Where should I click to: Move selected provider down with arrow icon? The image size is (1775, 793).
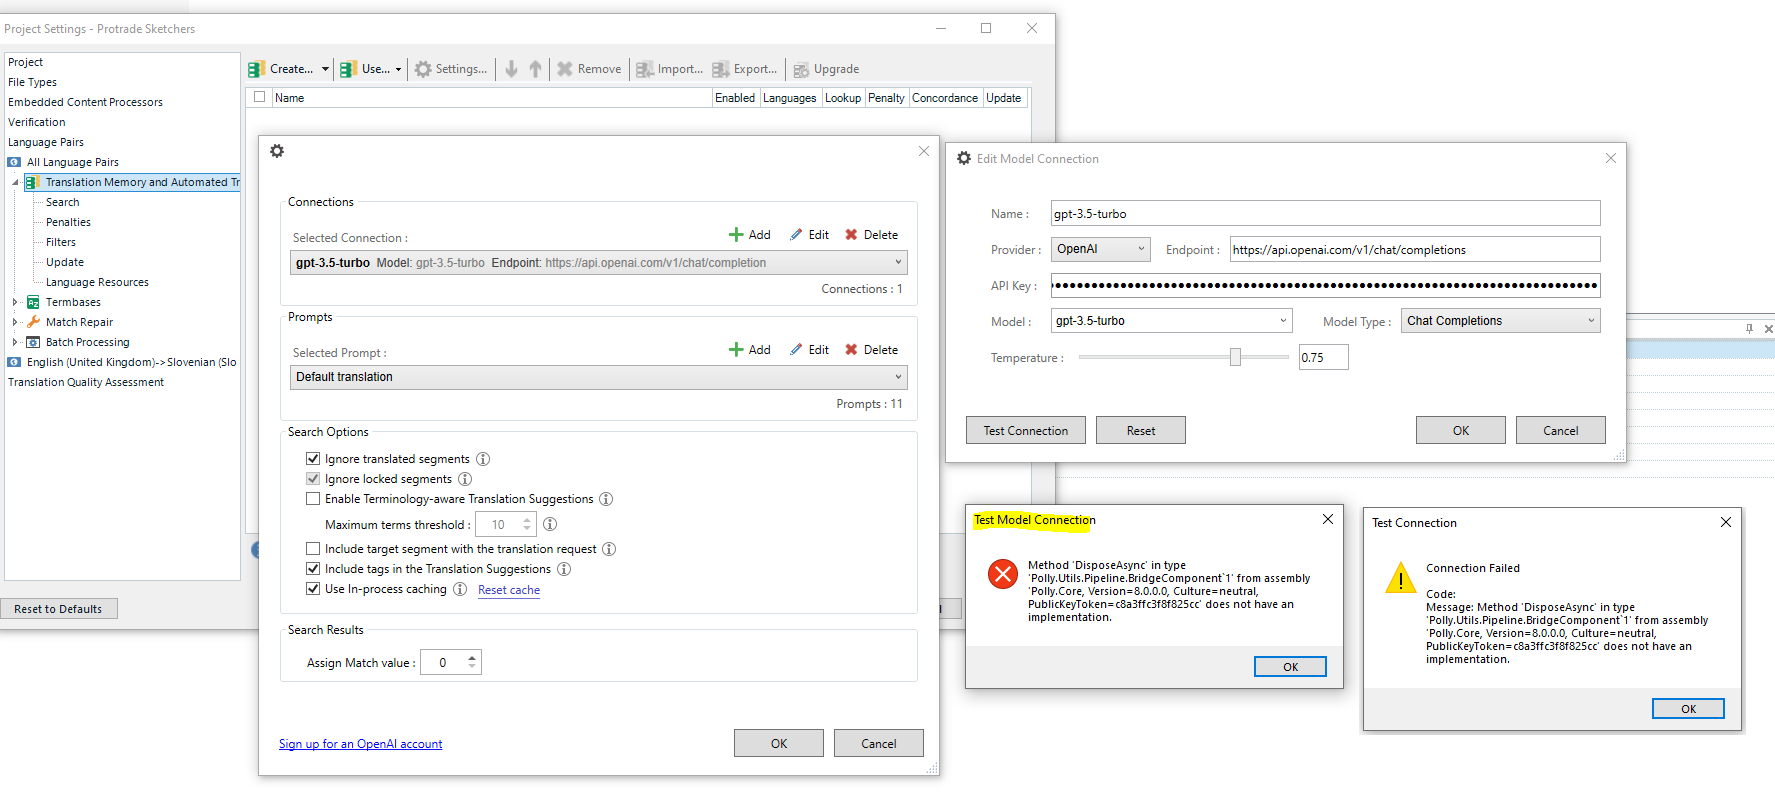click(x=511, y=69)
